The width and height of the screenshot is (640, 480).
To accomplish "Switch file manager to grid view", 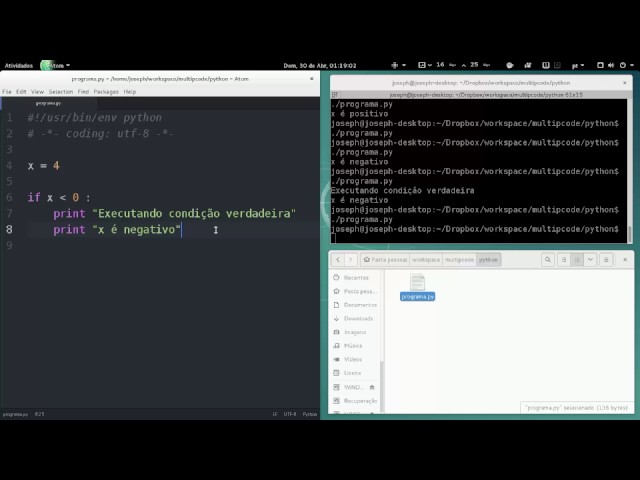I will point(577,260).
